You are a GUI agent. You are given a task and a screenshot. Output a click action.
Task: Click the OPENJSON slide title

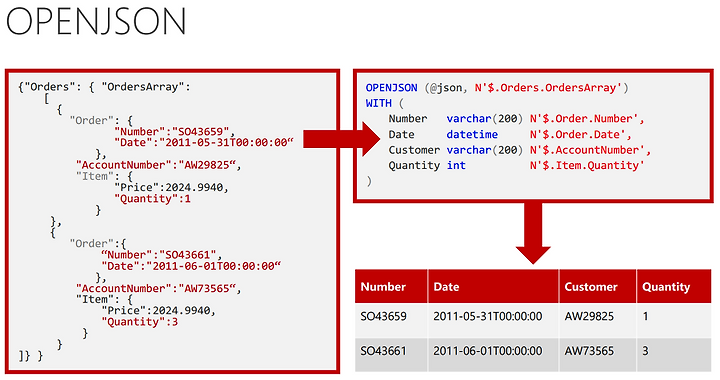(x=96, y=21)
